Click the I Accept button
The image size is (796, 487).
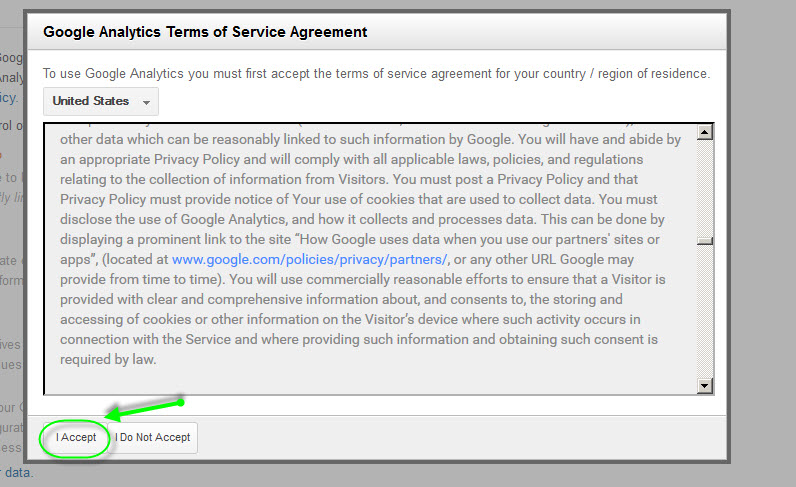pos(76,438)
